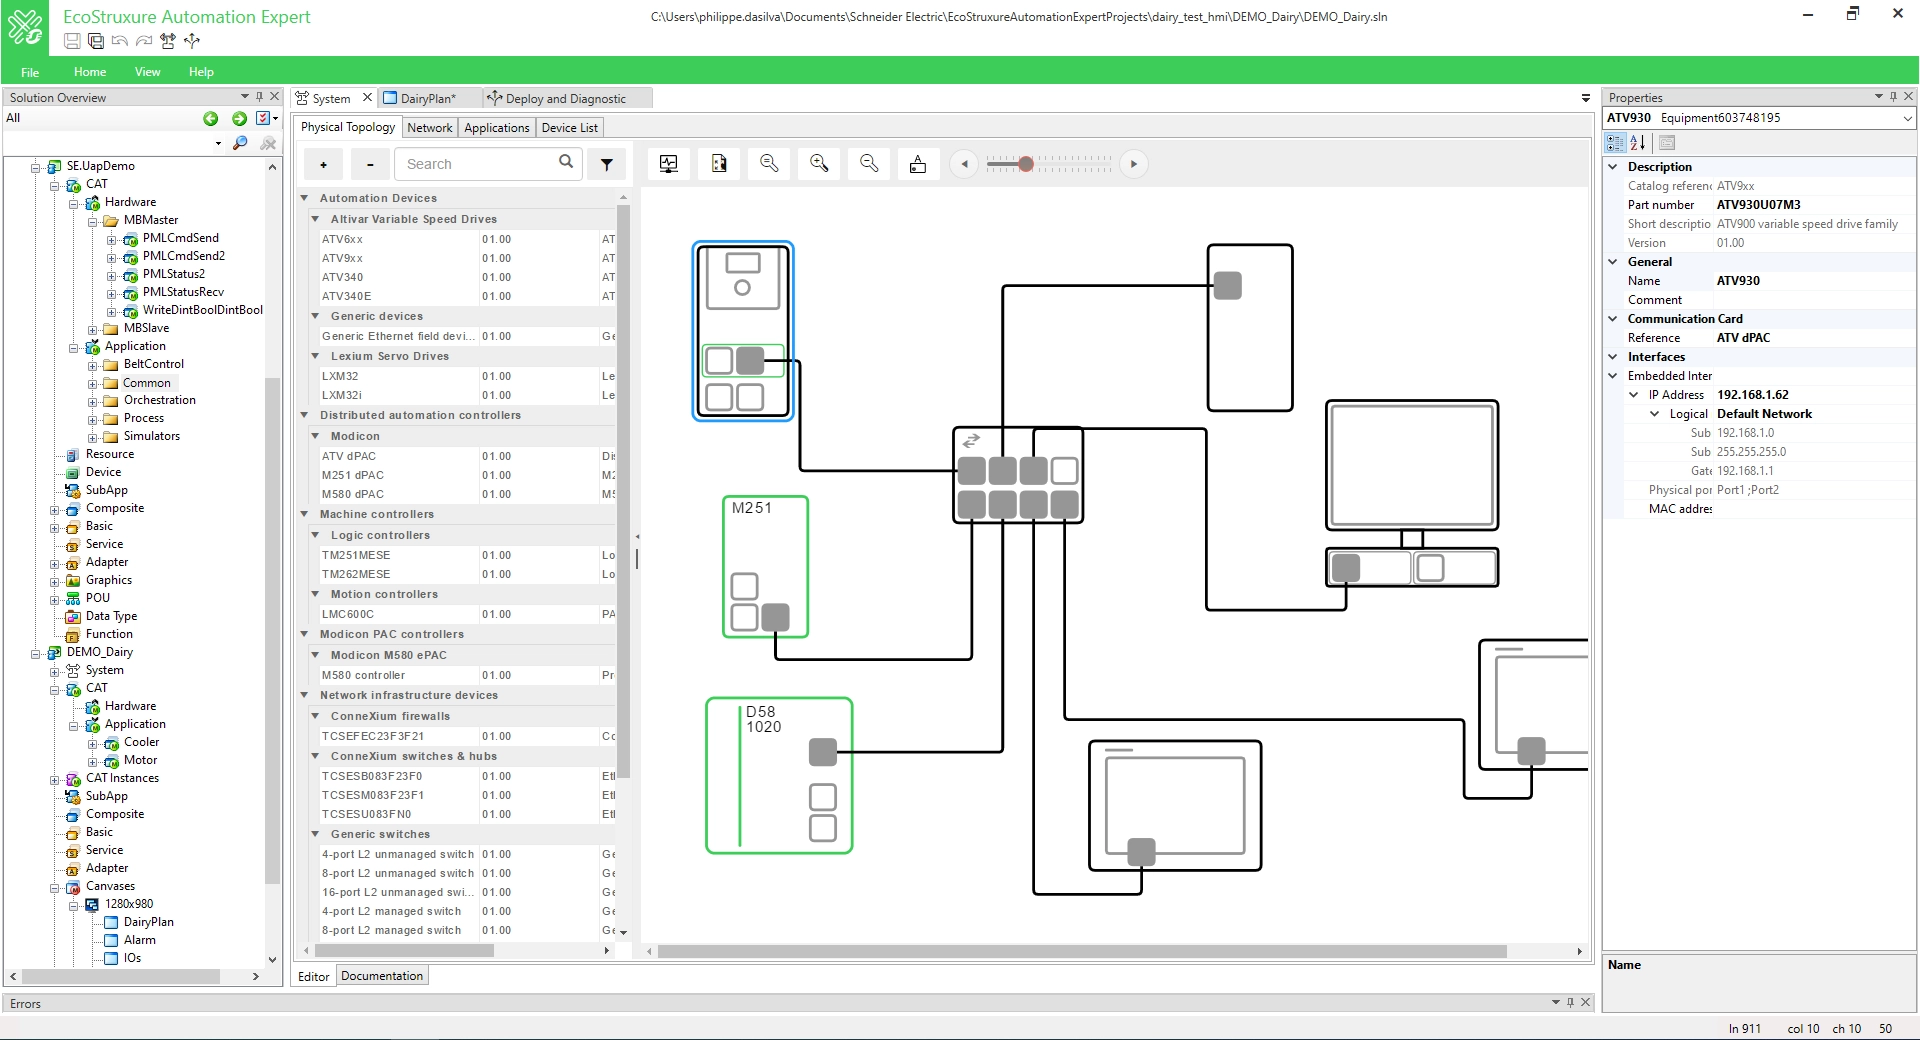Switch to the Network tab
1920x1040 pixels.
[x=429, y=127]
